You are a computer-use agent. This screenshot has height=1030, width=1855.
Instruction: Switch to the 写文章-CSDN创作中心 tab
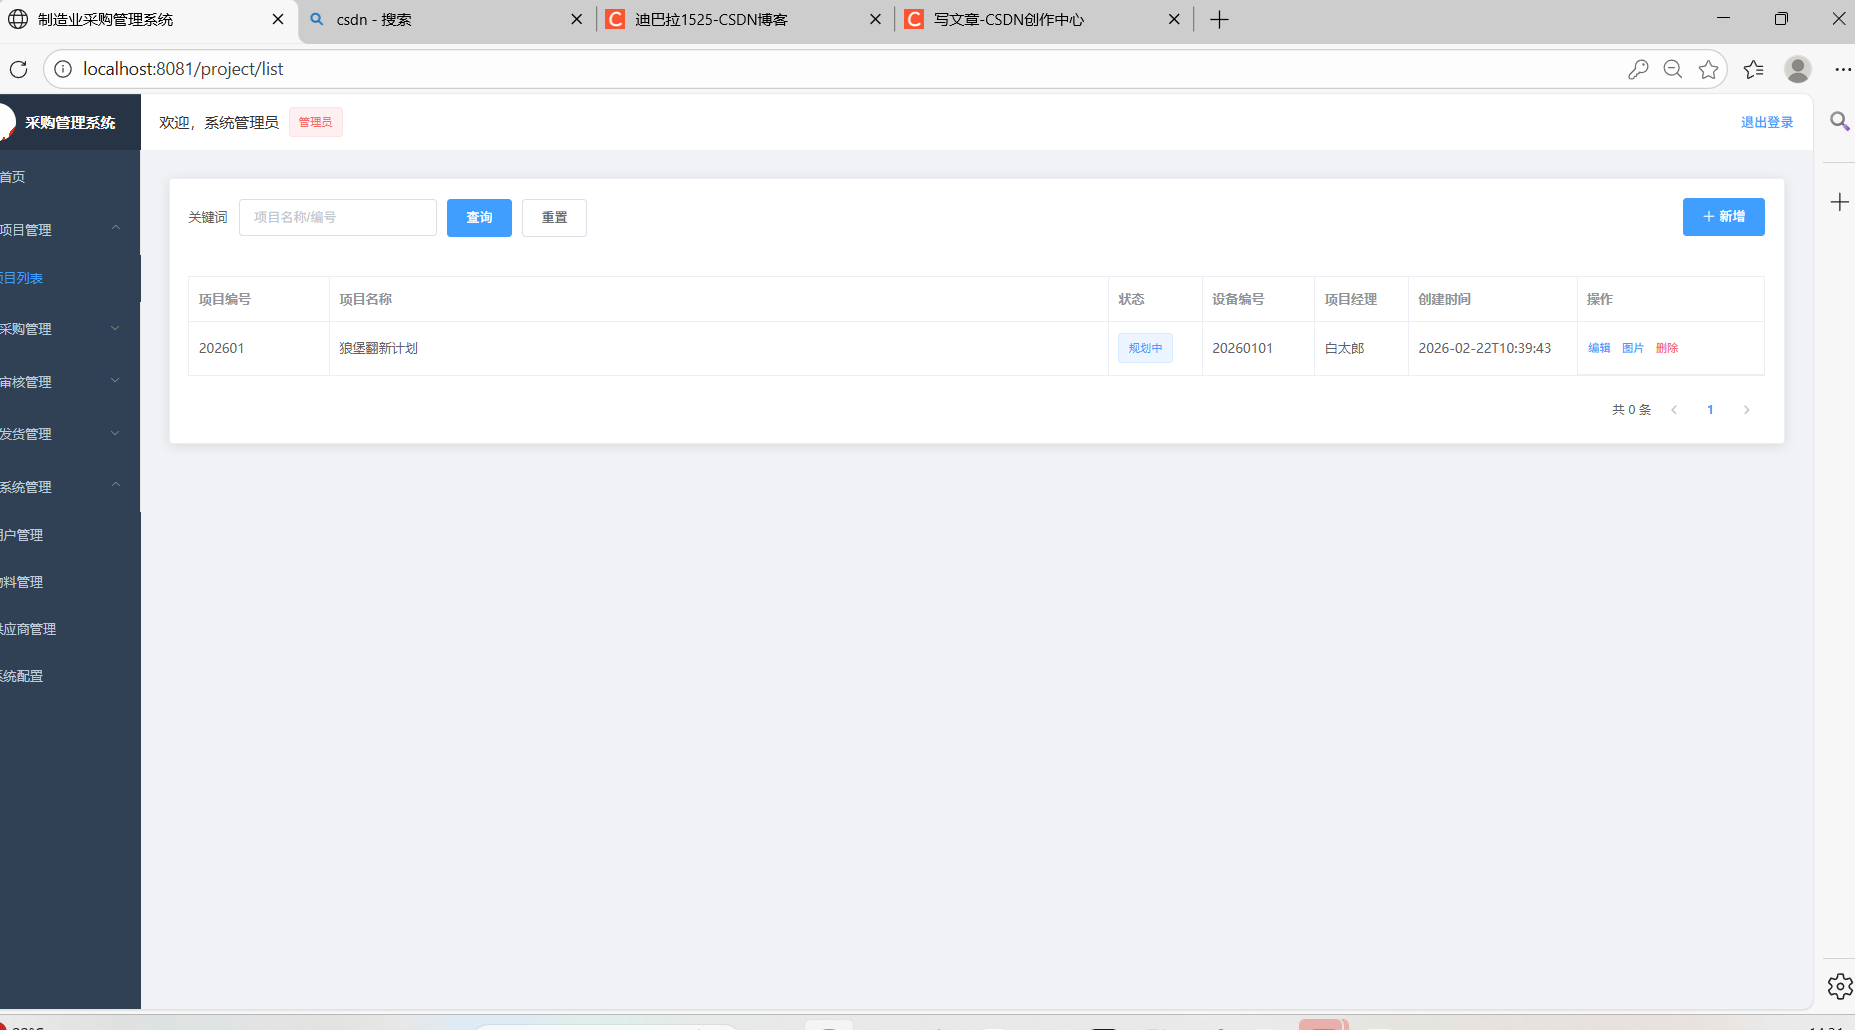click(x=1044, y=19)
